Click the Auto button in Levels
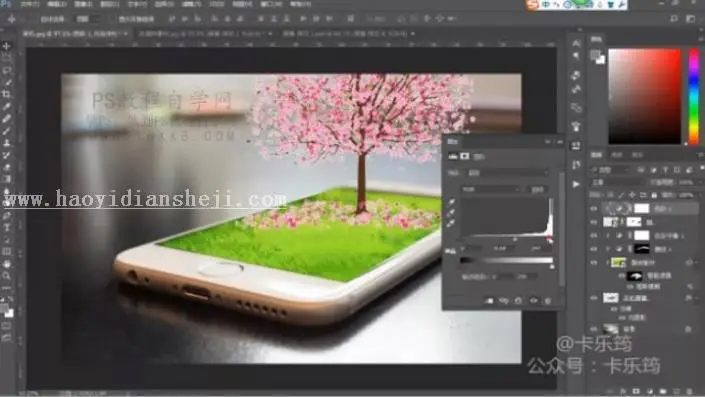The height and width of the screenshot is (397, 705). 537,189
